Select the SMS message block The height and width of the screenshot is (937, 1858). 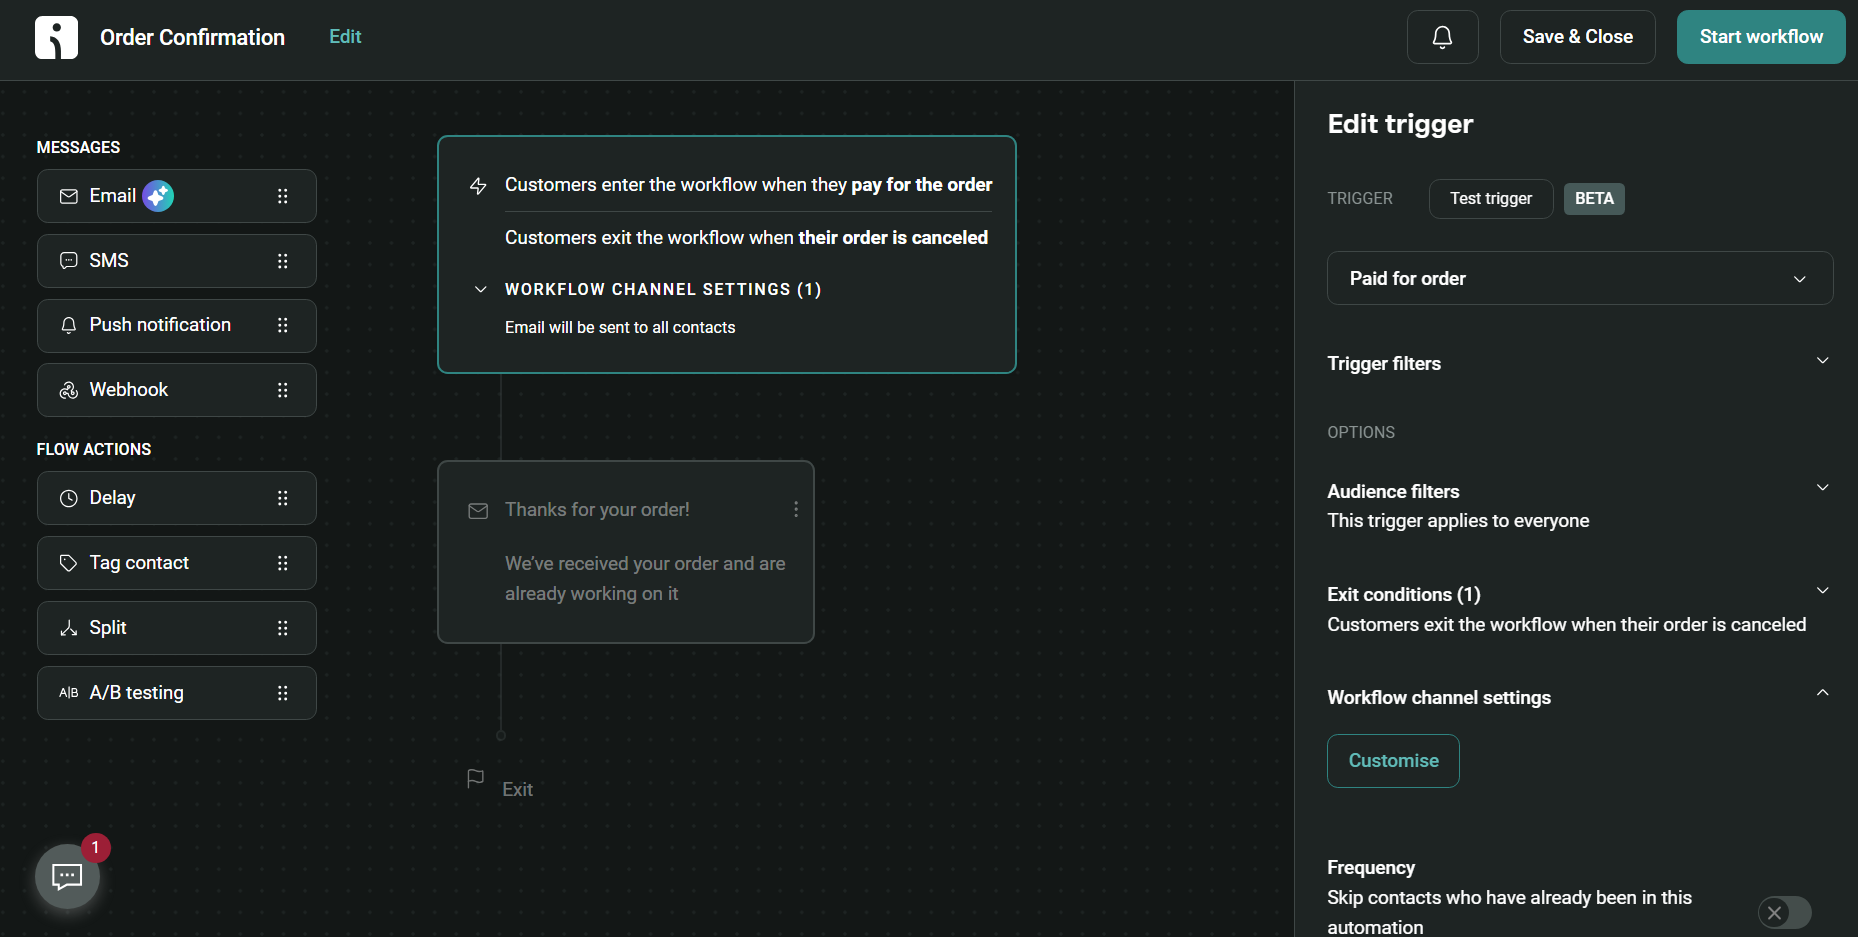(177, 261)
